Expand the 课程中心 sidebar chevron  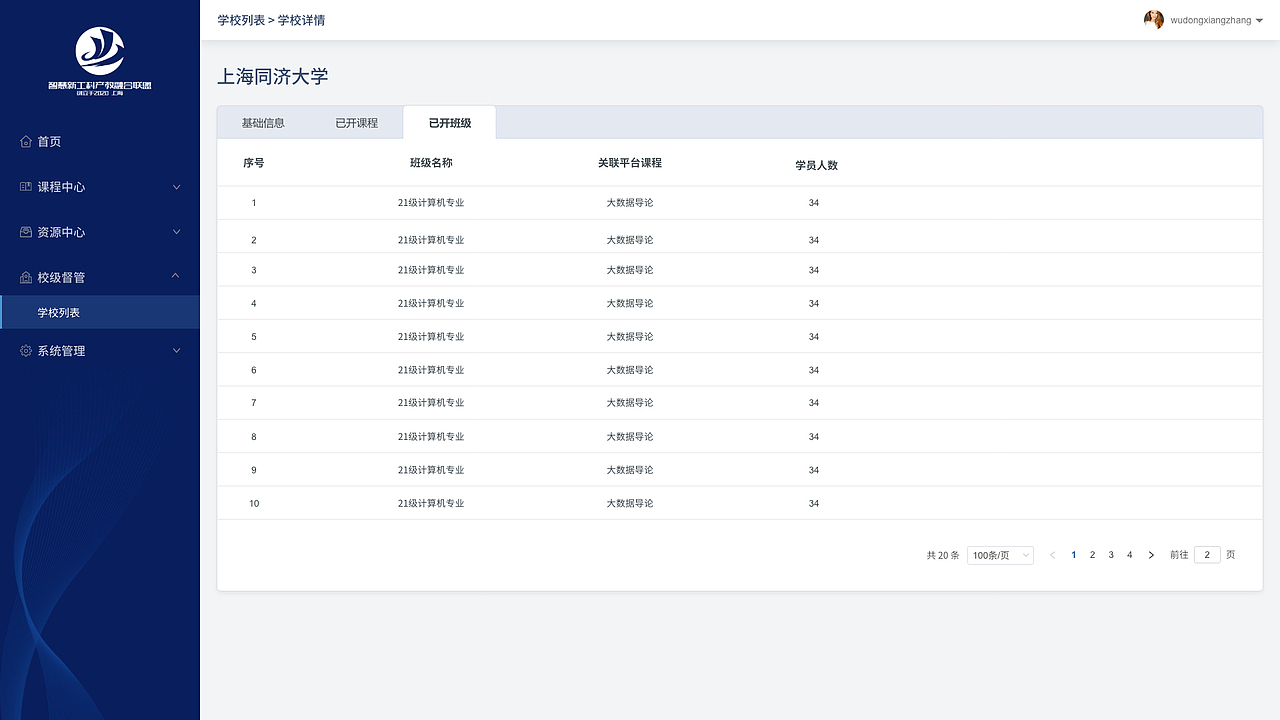click(x=176, y=186)
